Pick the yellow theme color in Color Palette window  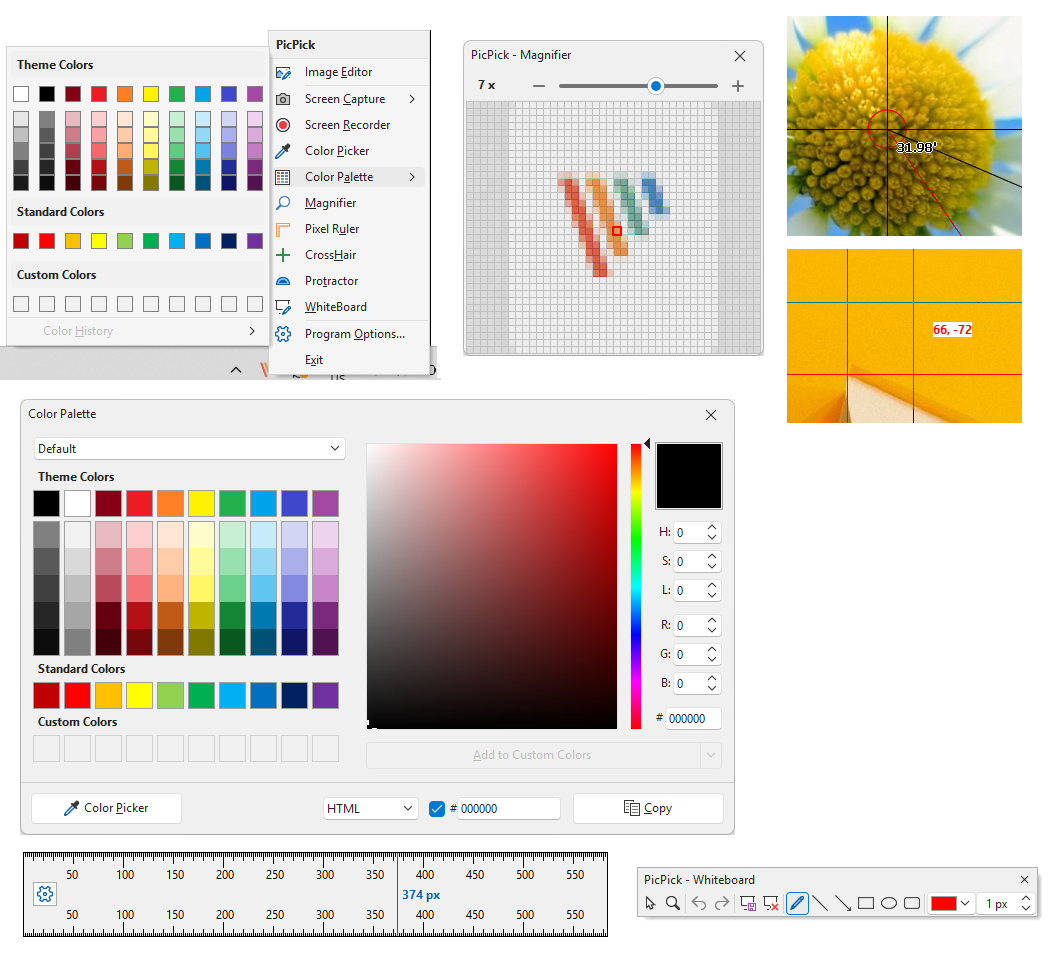click(201, 503)
